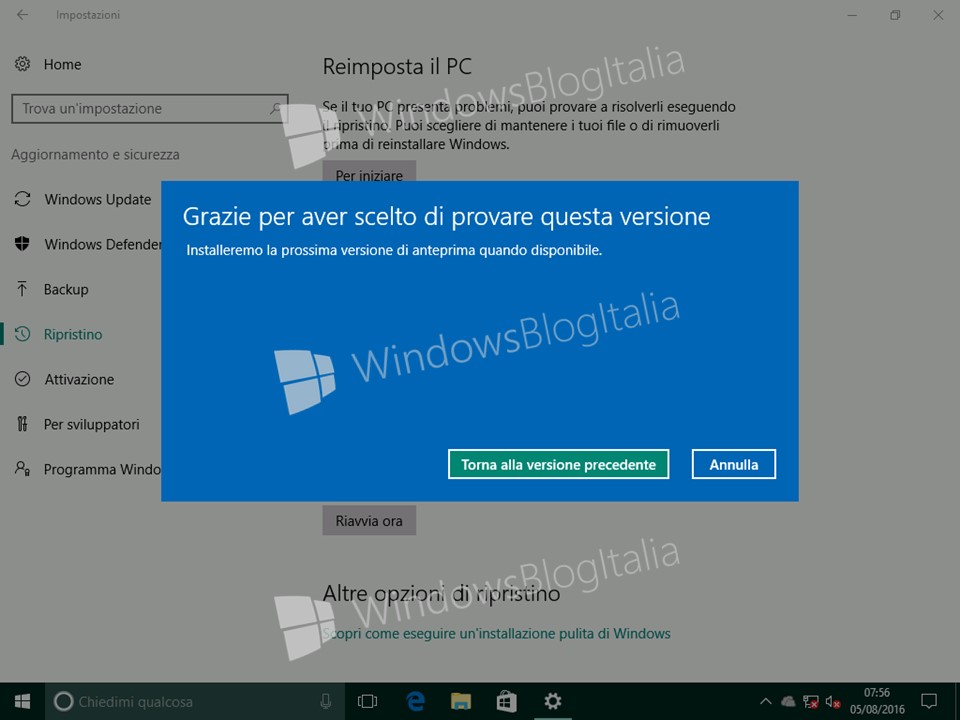The width and height of the screenshot is (960, 720).
Task: Click the muted volume tray icon
Action: click(833, 702)
